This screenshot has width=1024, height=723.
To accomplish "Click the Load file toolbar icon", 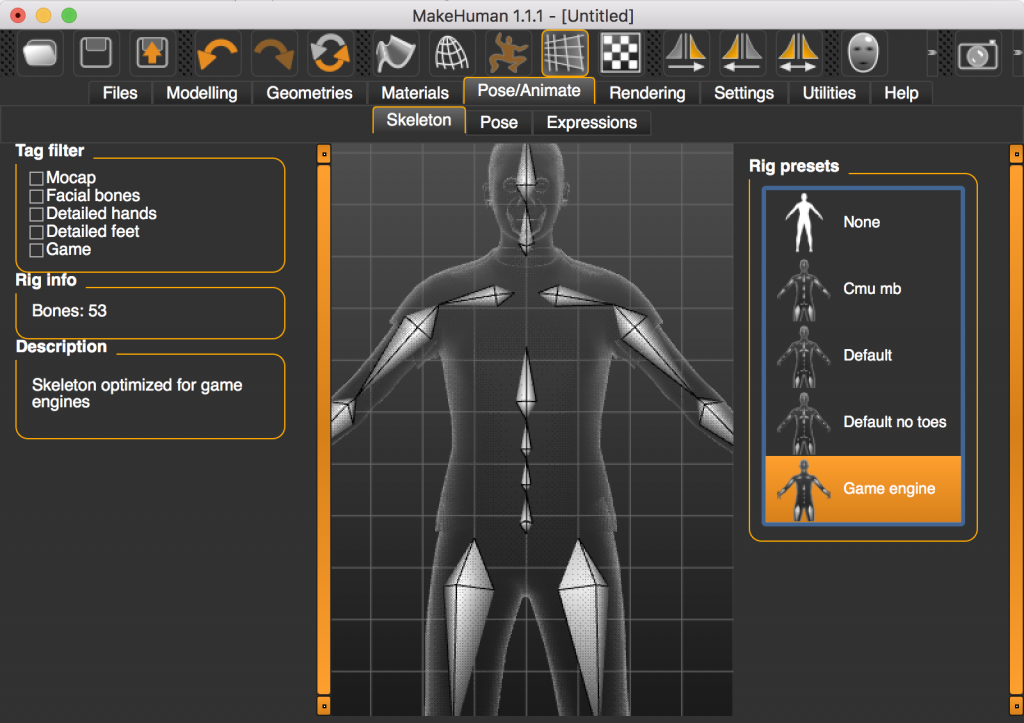I will 41,53.
